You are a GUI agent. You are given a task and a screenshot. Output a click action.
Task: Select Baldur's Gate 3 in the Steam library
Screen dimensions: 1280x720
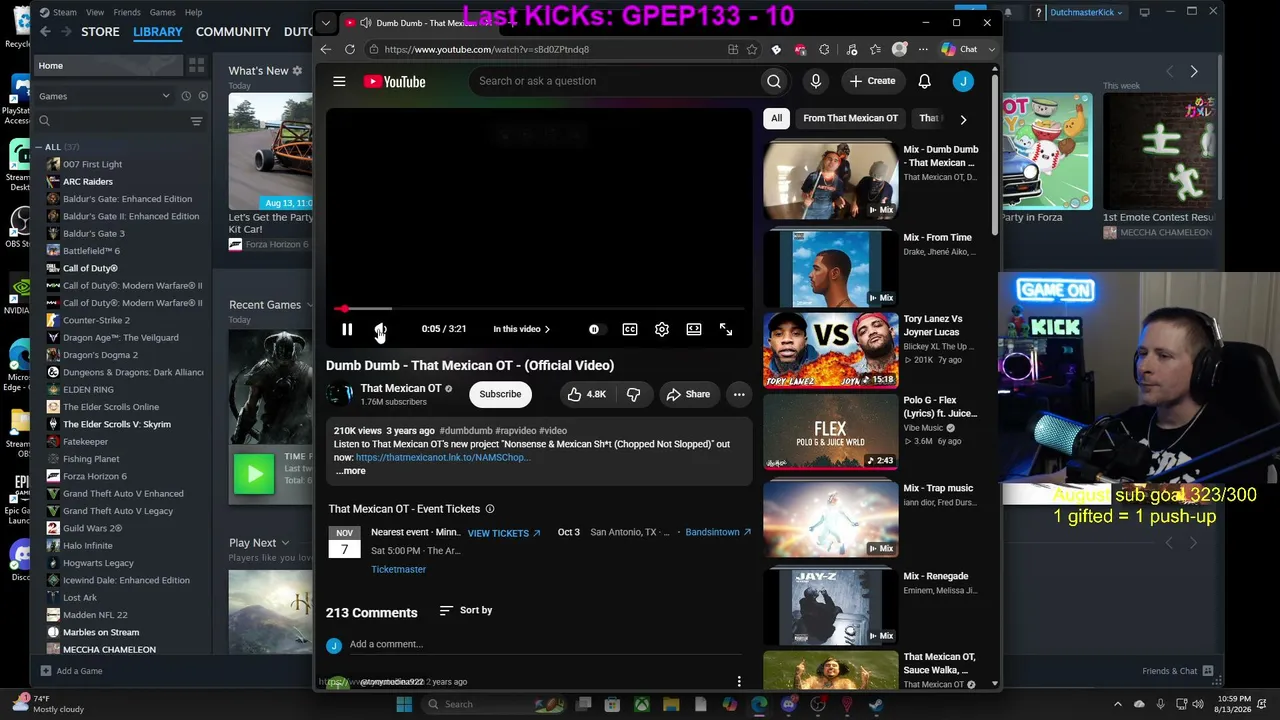pos(93,233)
